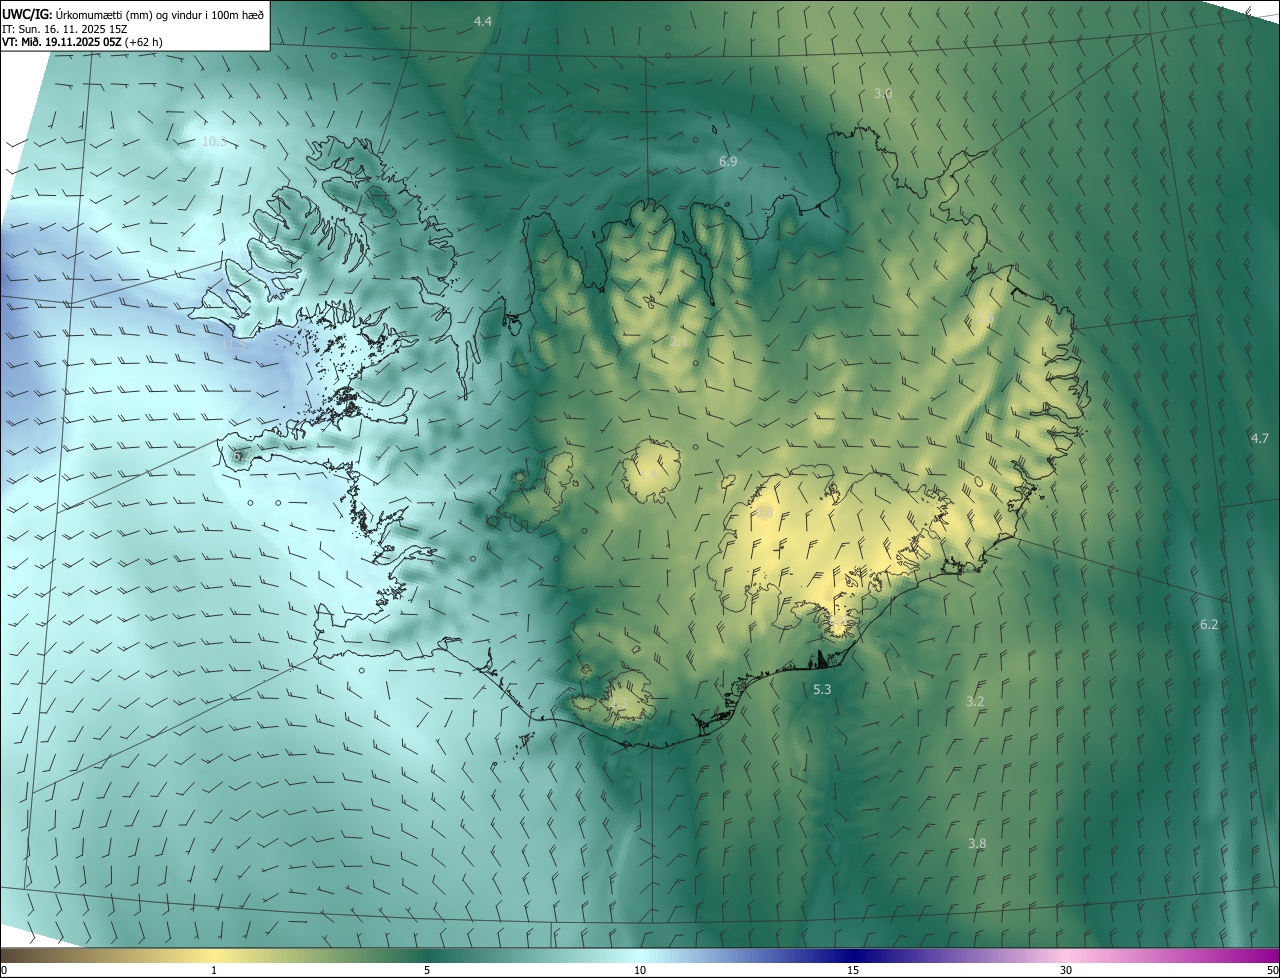Click the 4.7 value label
This screenshot has width=1280, height=978.
(x=1260, y=438)
